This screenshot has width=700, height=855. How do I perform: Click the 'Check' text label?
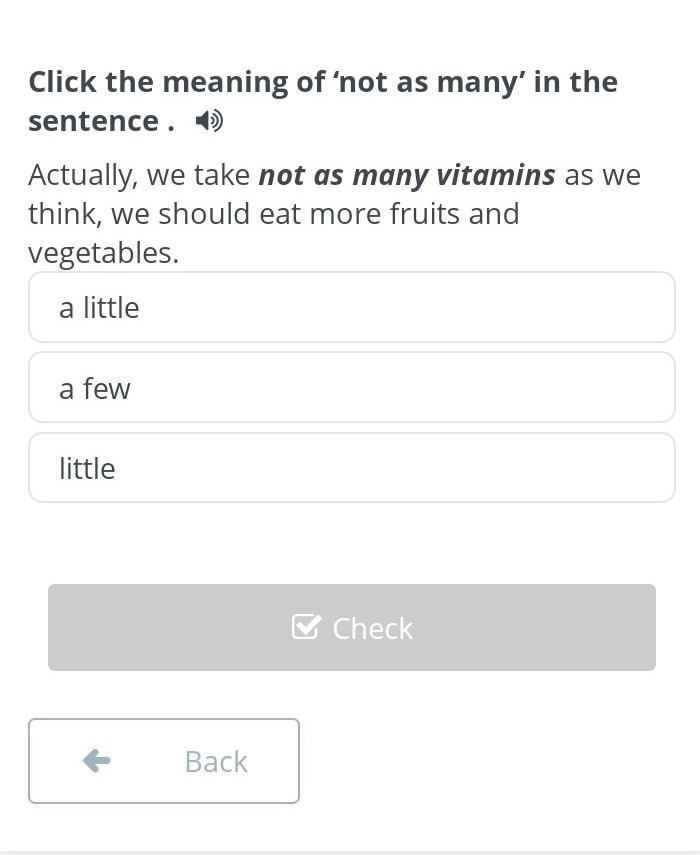click(372, 628)
